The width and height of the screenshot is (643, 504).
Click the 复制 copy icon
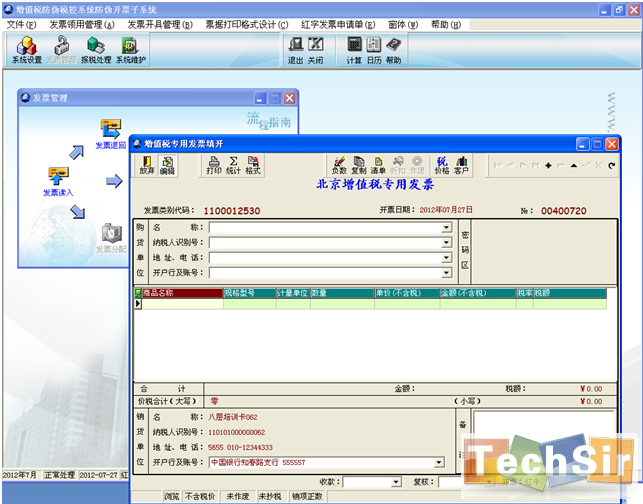pyautogui.click(x=359, y=165)
